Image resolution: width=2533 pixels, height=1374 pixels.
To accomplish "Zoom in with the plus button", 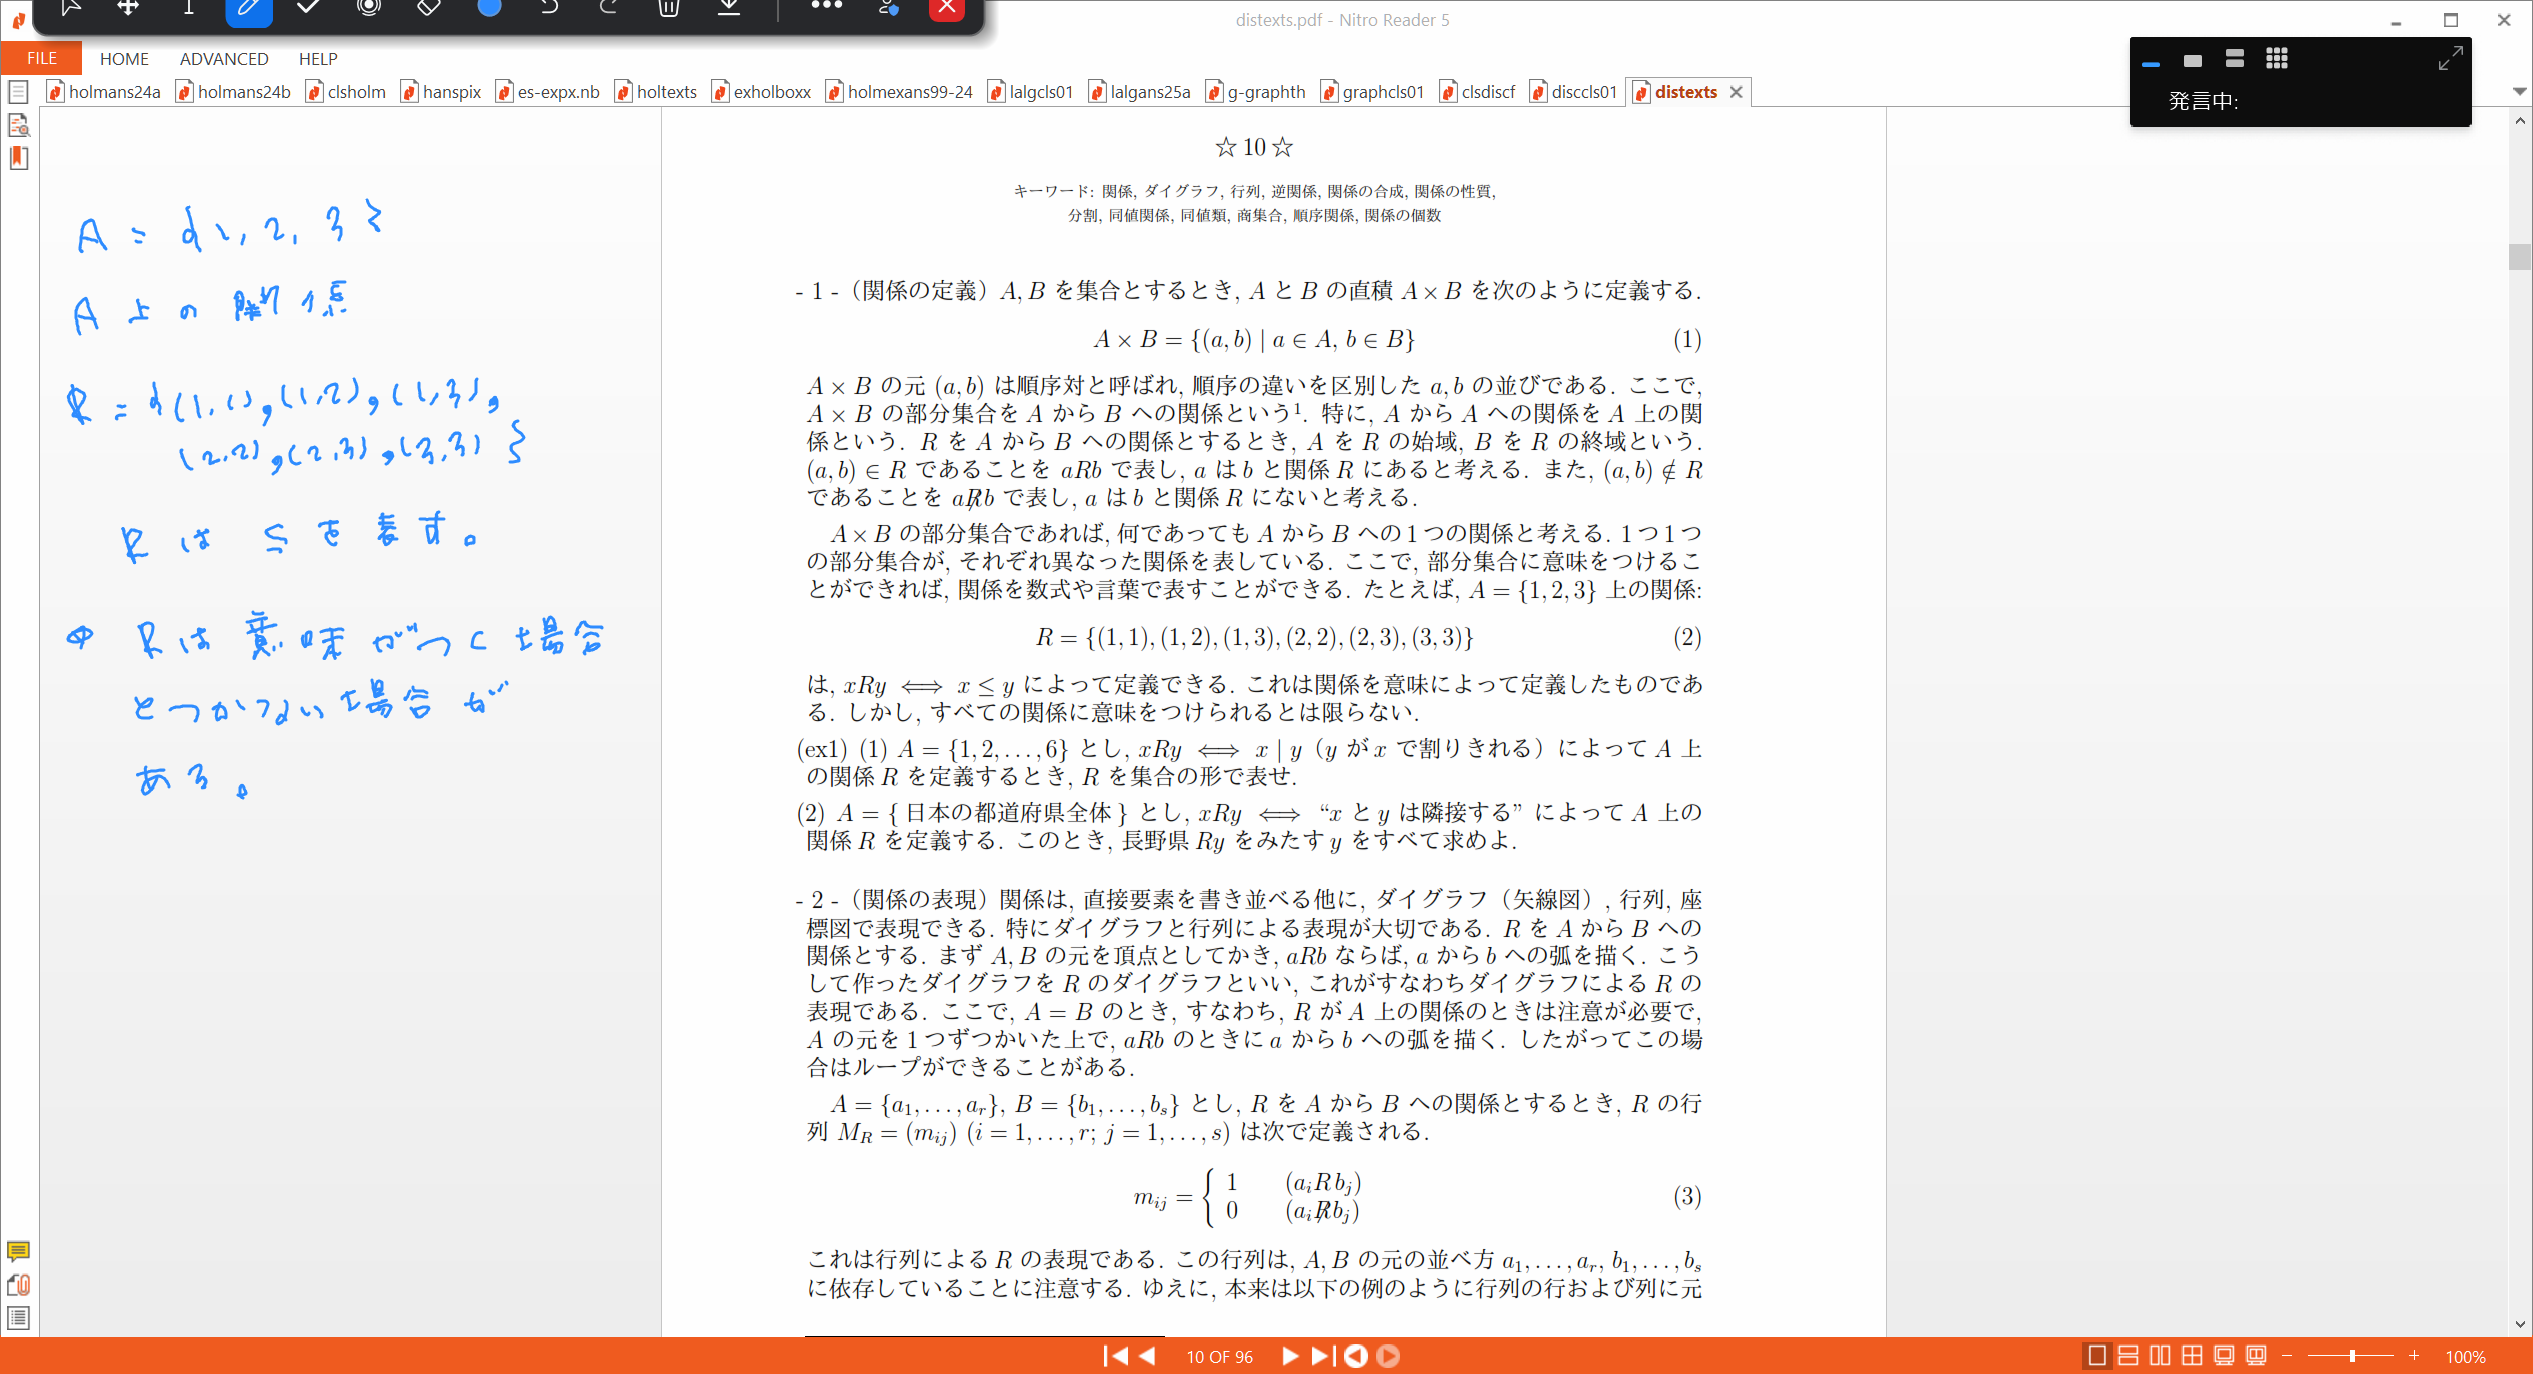I will click(x=2414, y=1356).
